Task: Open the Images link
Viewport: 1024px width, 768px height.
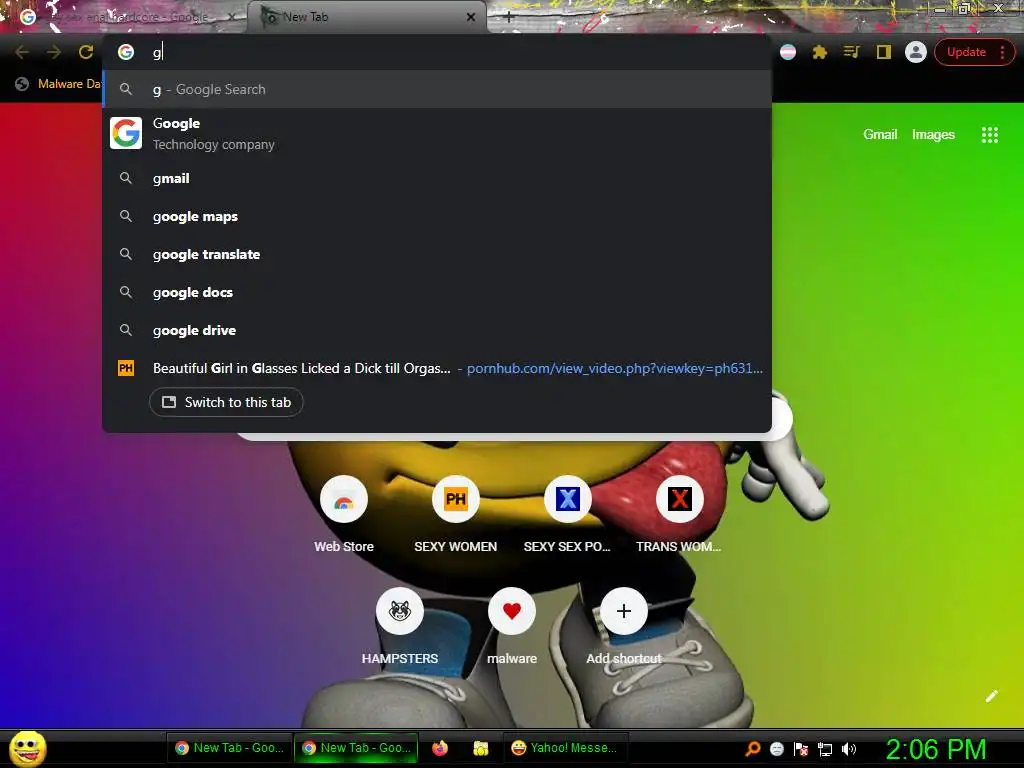Action: click(x=933, y=135)
